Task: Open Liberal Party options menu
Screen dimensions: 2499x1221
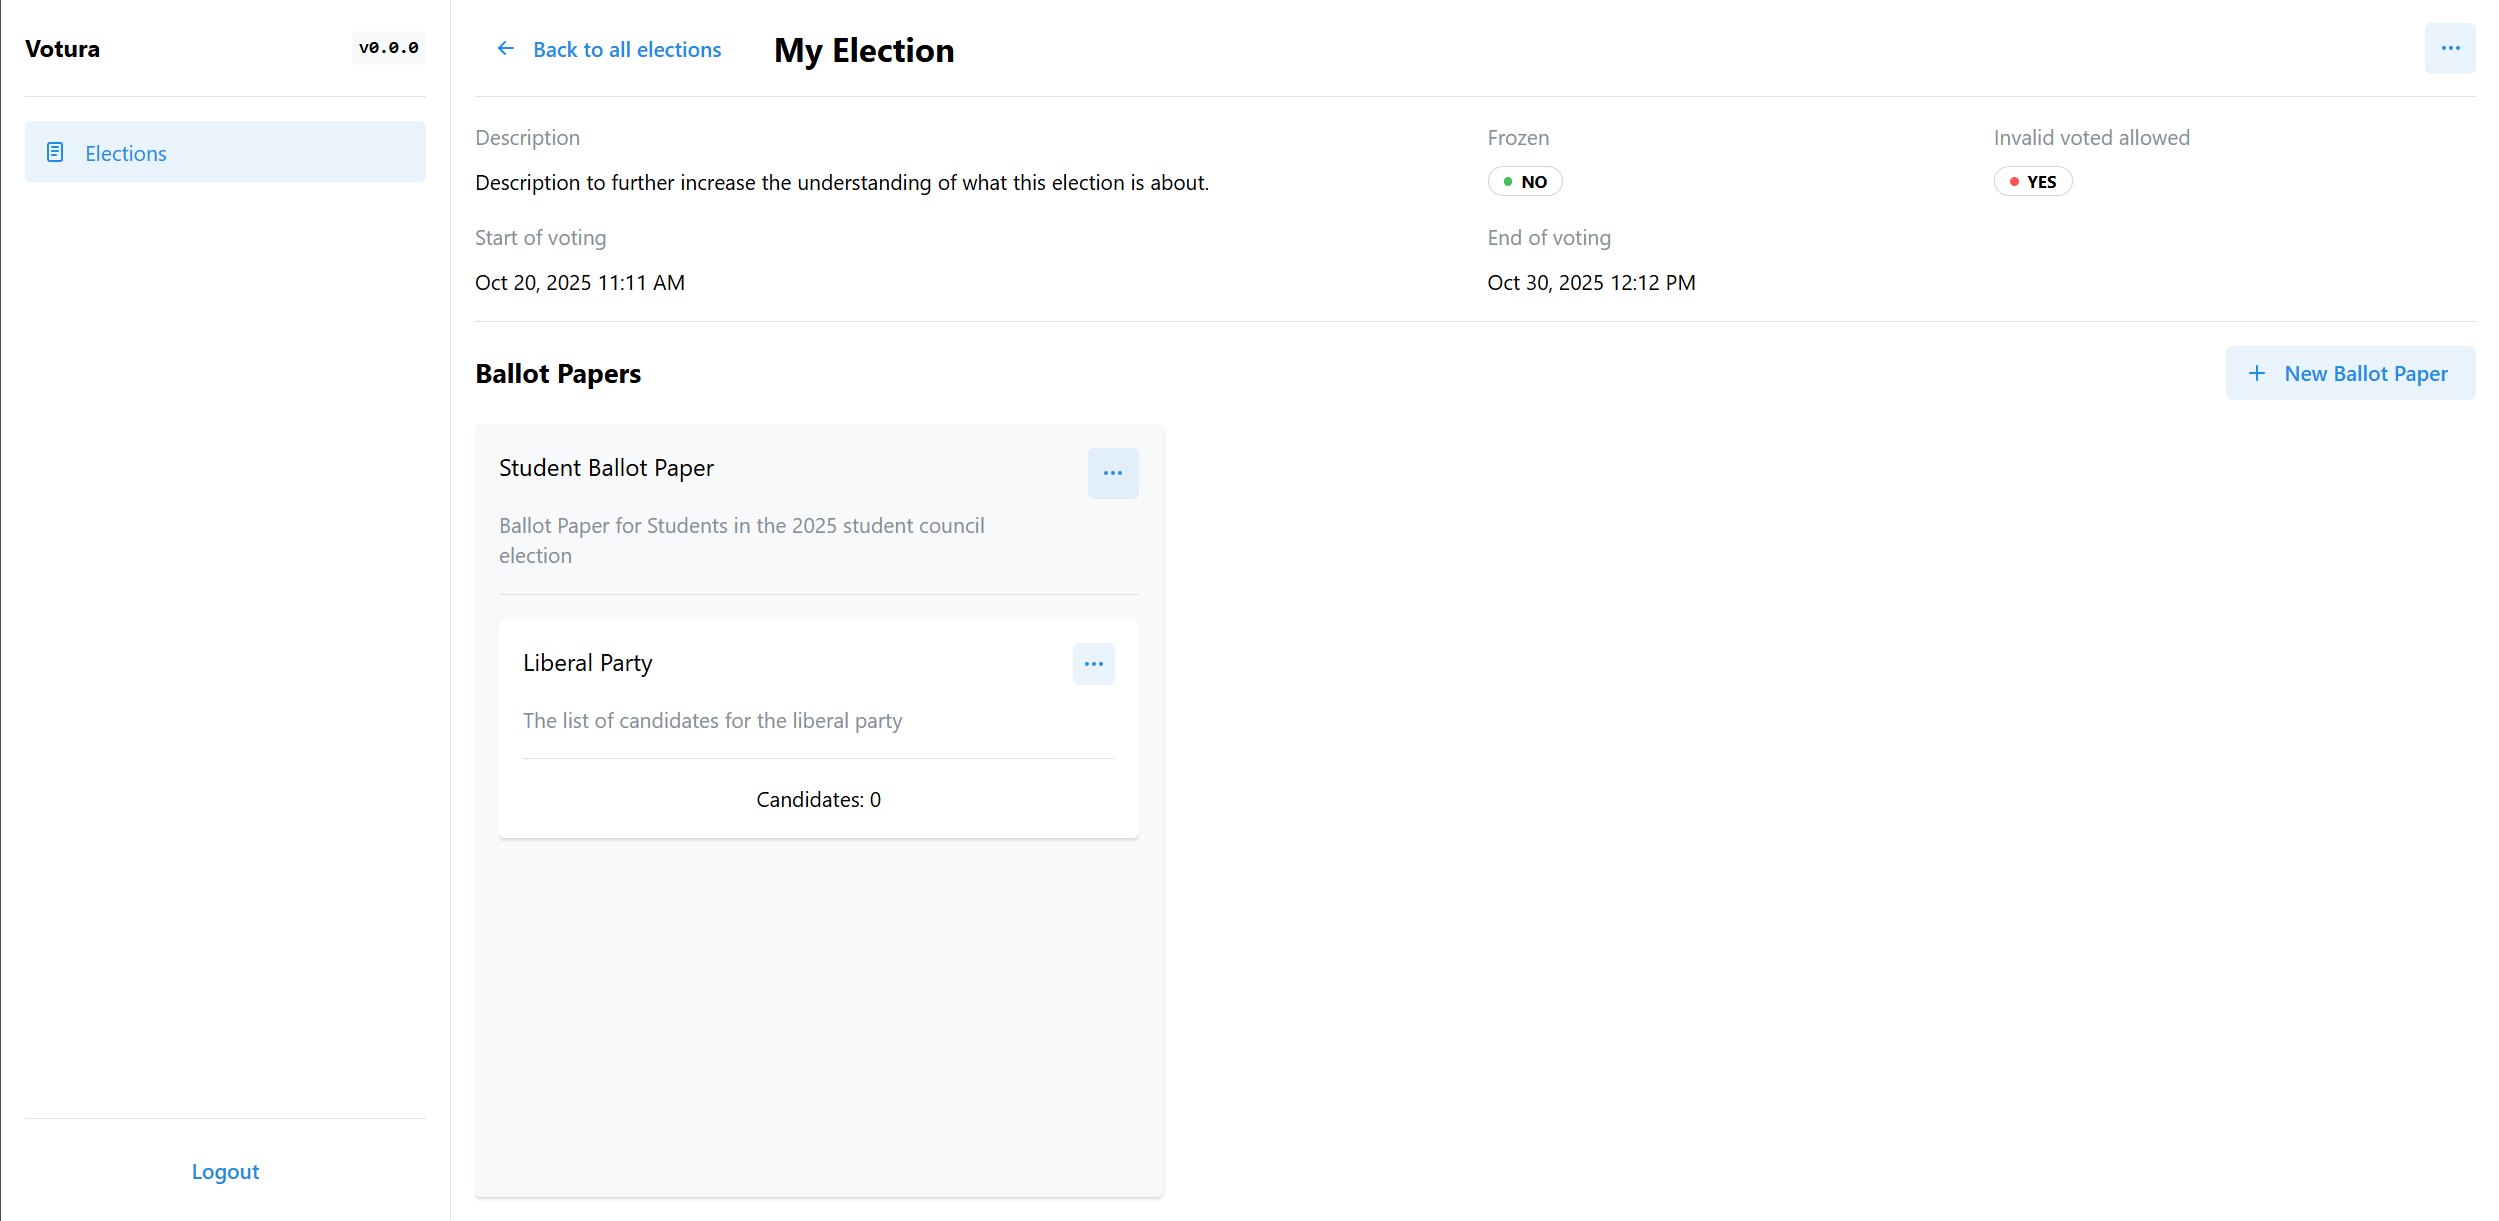Action: [1093, 664]
